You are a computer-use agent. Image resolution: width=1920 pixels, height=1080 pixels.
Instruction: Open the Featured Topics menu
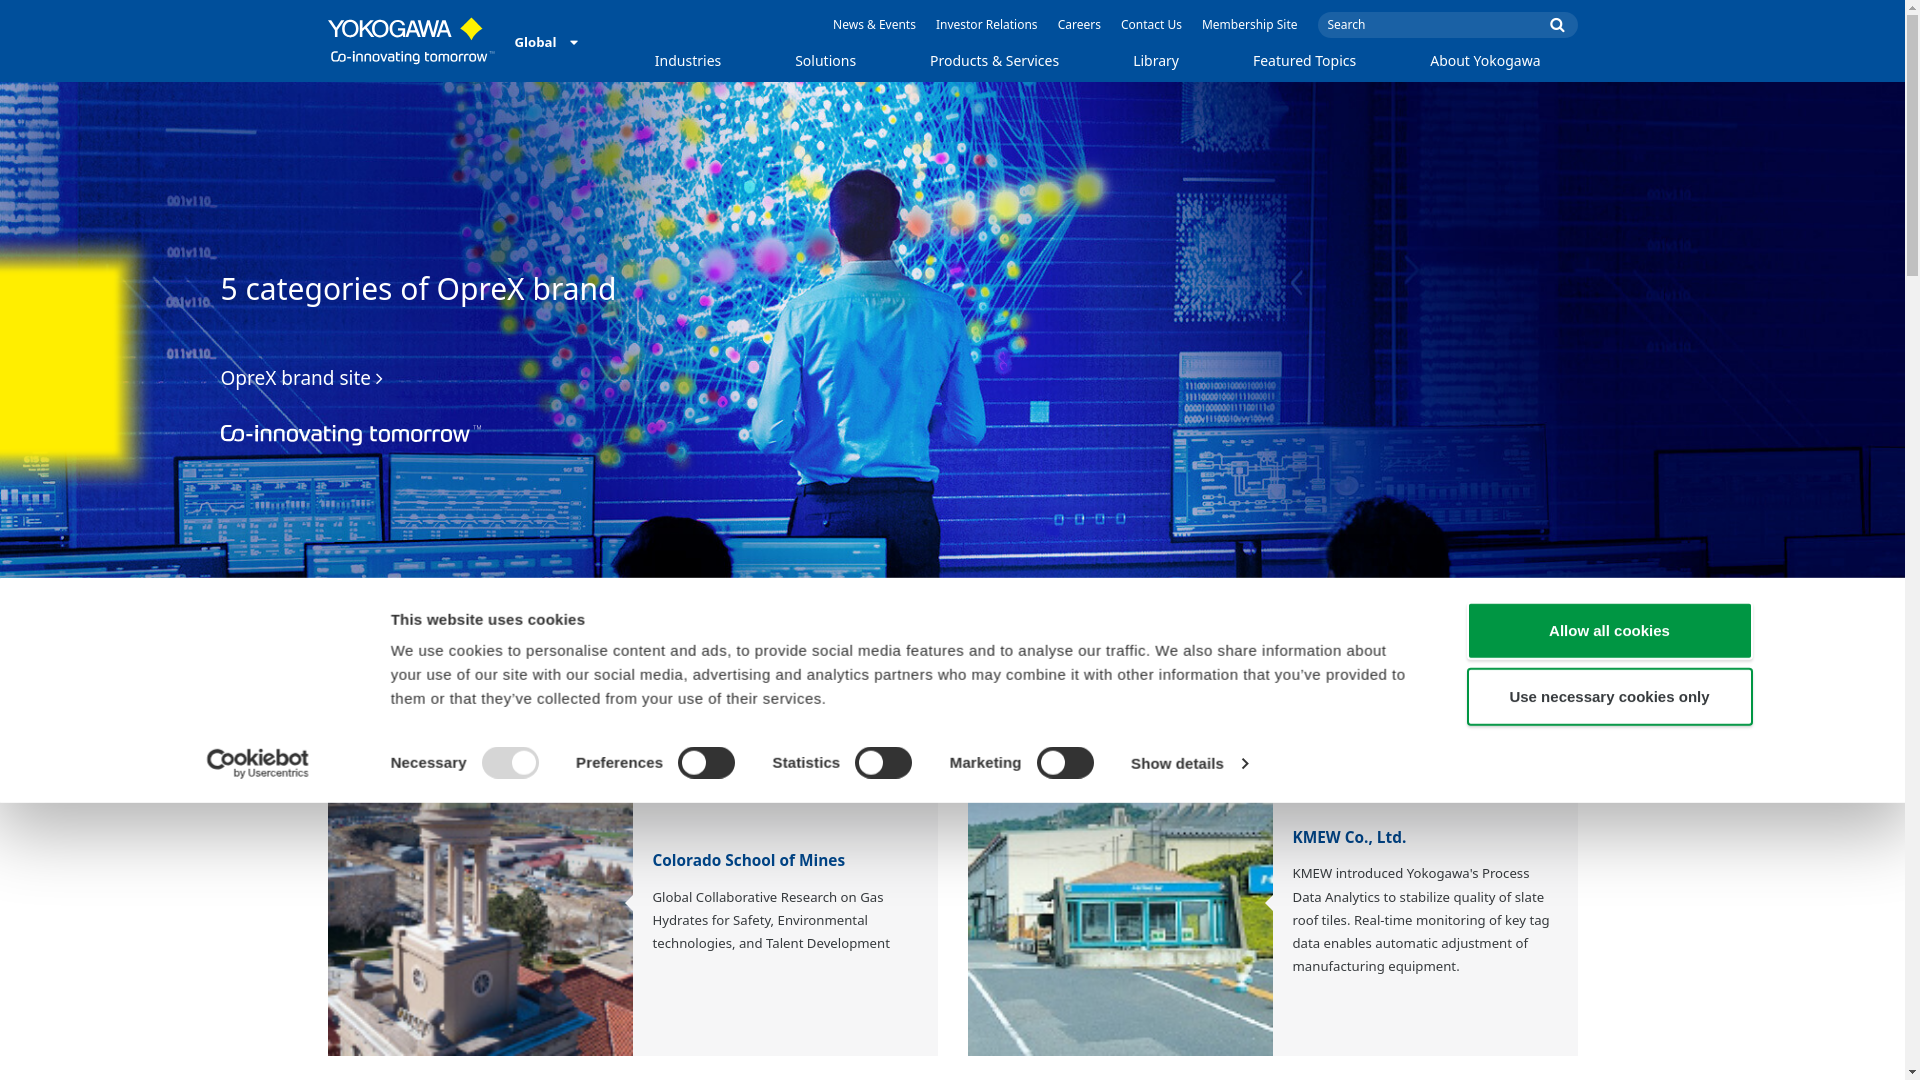click(x=1304, y=61)
